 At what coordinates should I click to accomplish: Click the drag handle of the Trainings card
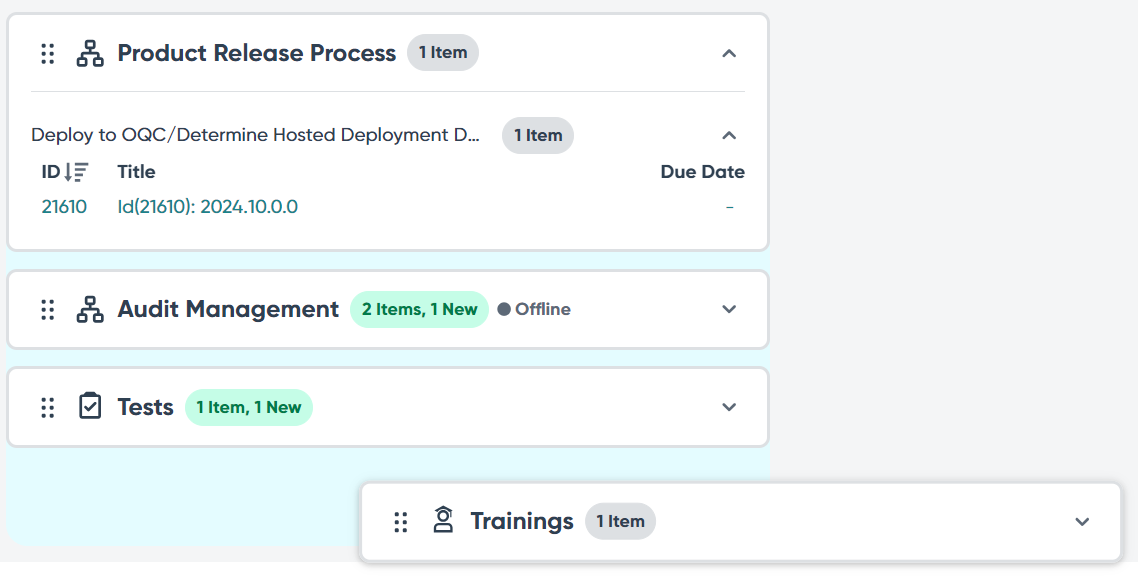click(x=401, y=521)
